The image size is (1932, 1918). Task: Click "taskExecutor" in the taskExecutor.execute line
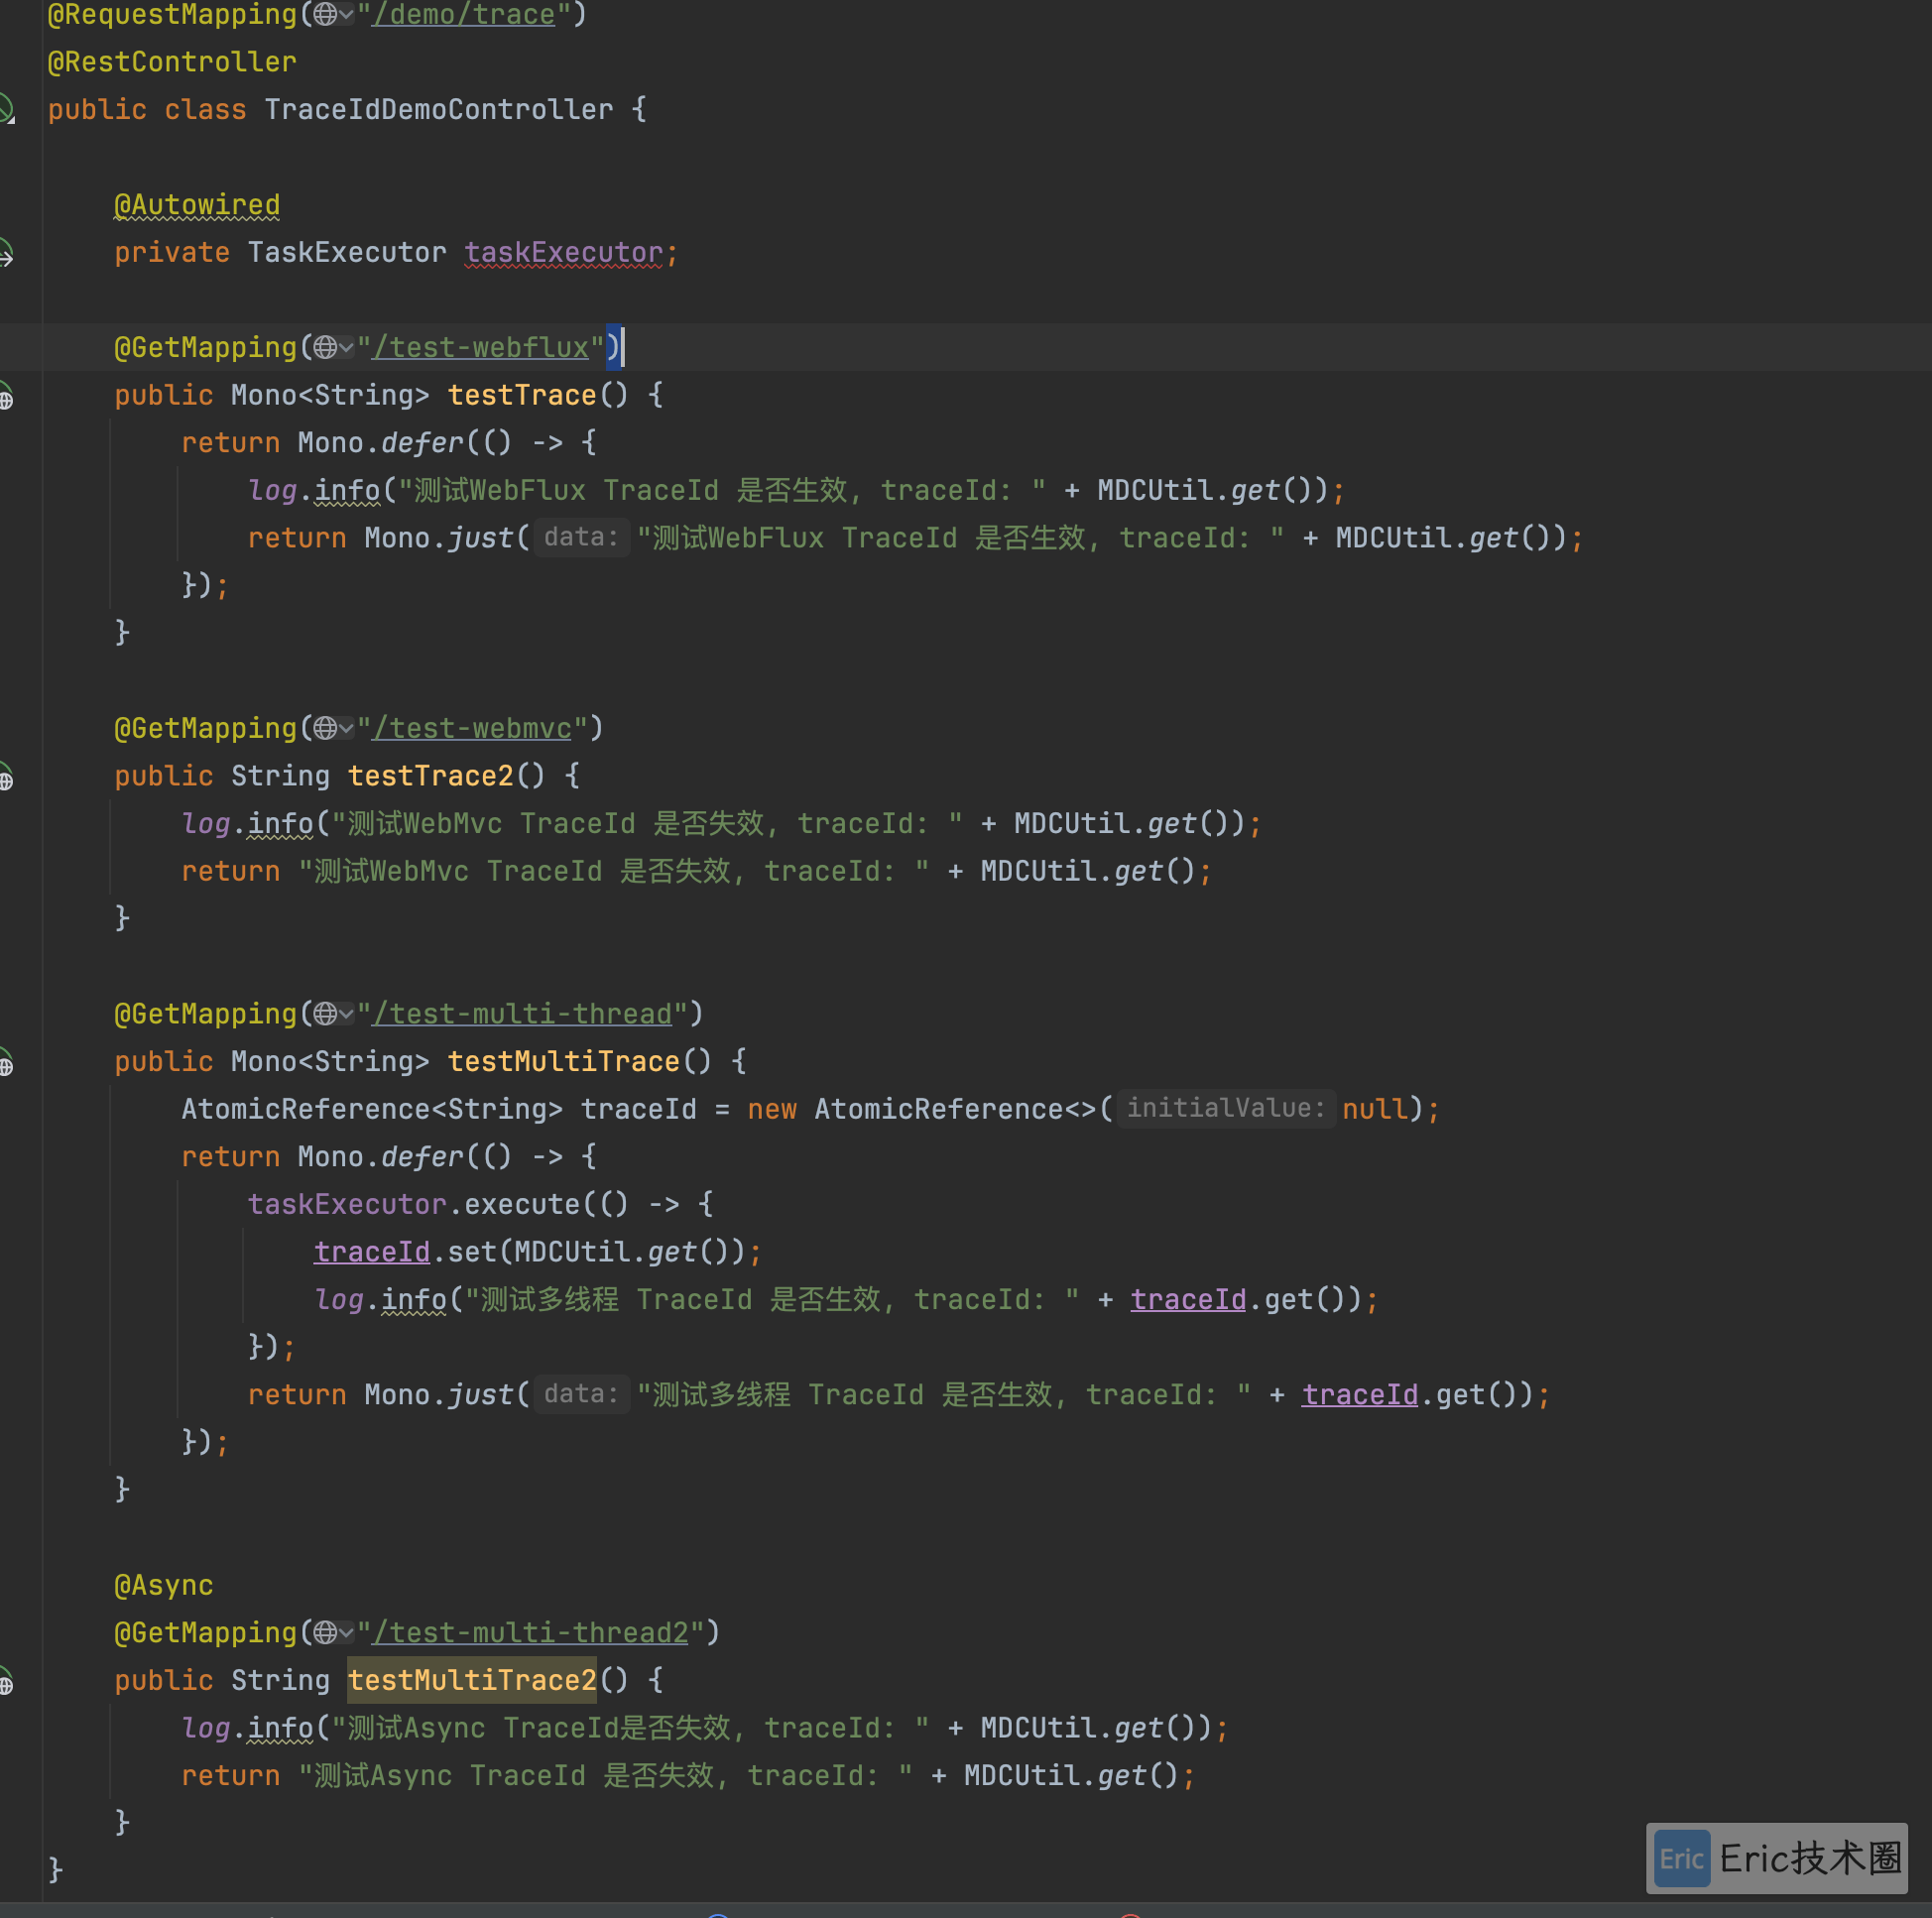(x=347, y=1205)
